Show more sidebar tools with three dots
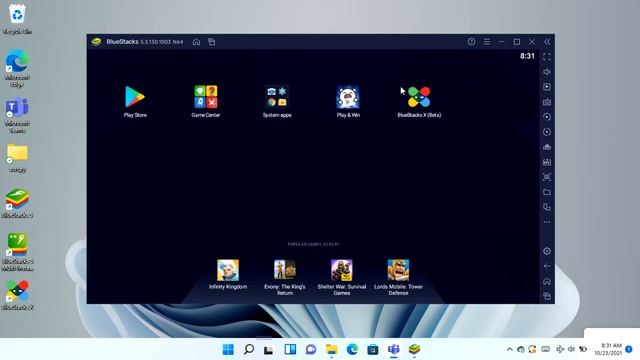 [x=547, y=222]
